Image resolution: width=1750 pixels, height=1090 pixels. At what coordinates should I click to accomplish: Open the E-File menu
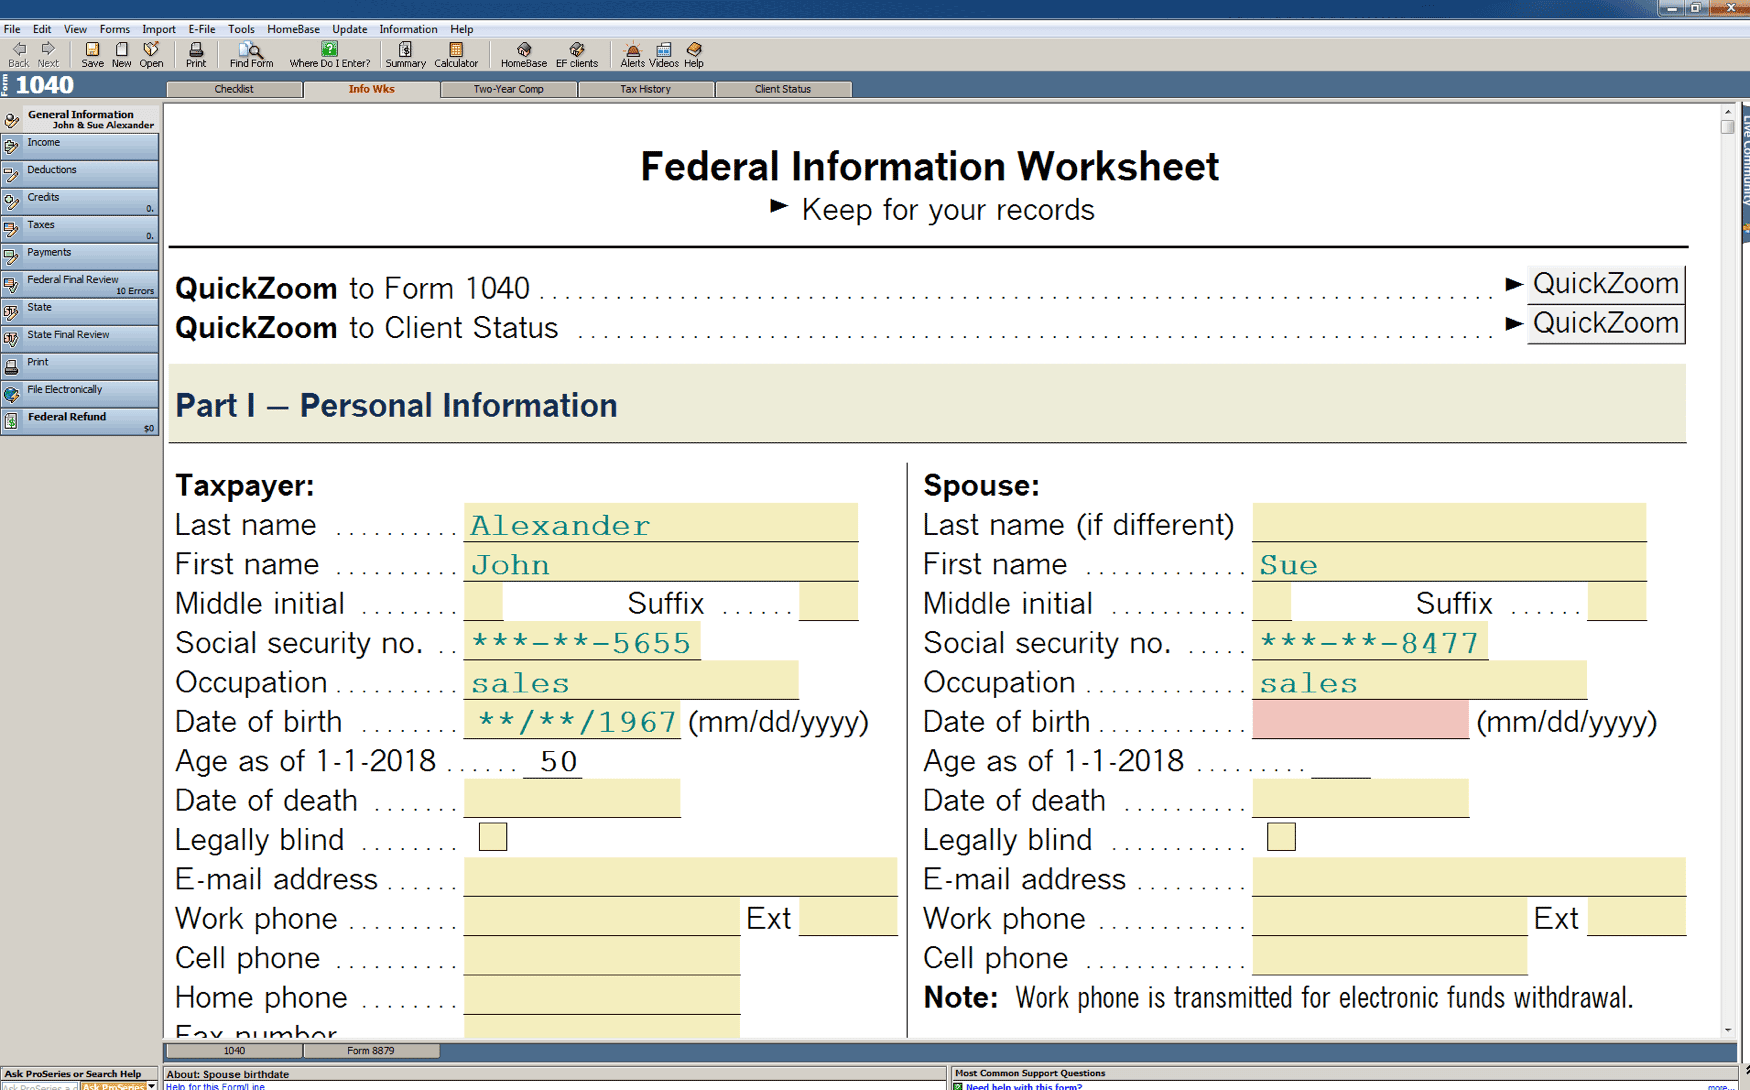[x=201, y=29]
